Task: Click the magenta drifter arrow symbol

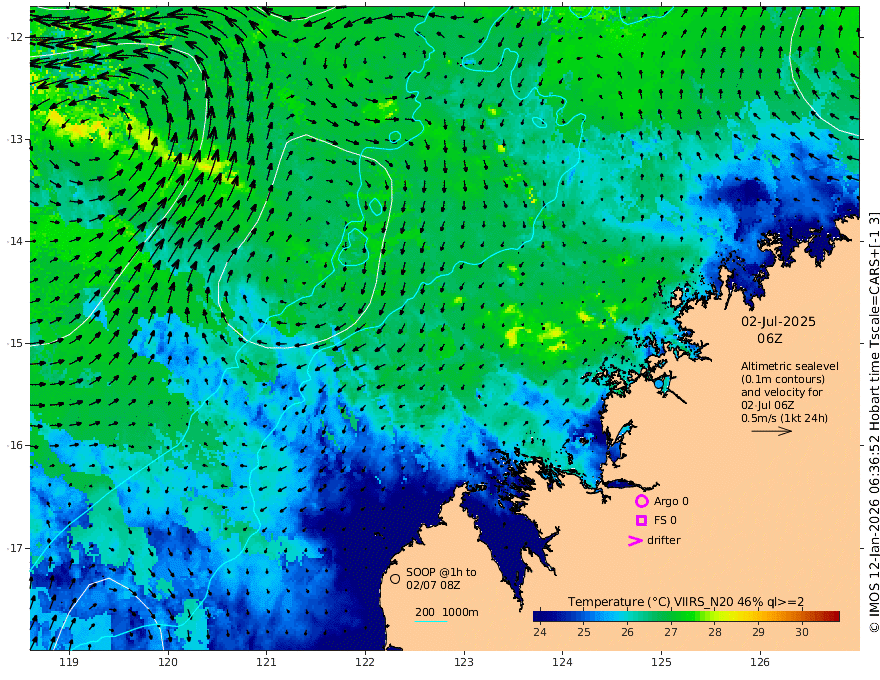Action: 635,540
